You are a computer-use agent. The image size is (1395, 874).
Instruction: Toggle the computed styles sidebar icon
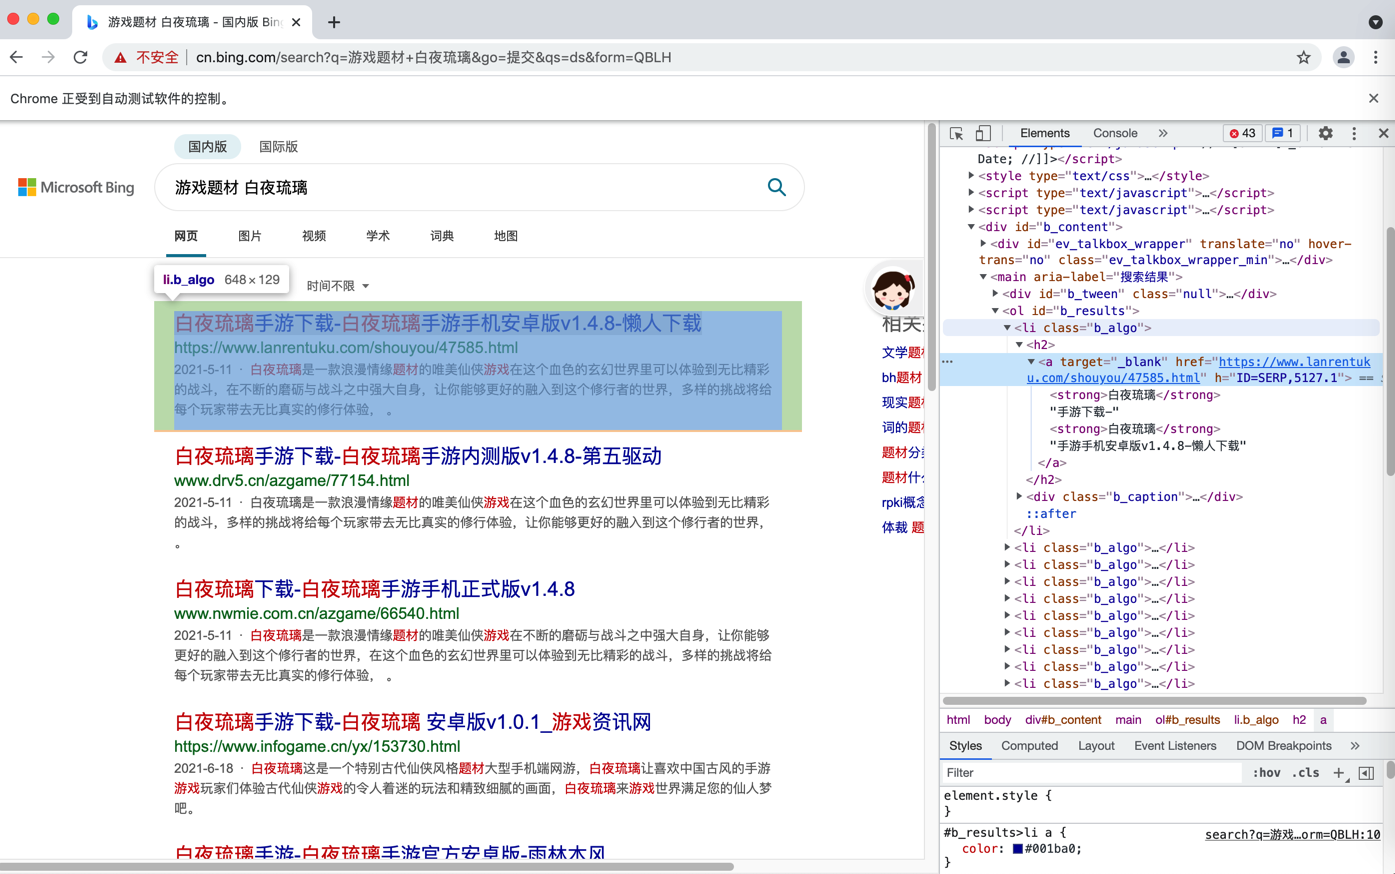tap(1366, 773)
